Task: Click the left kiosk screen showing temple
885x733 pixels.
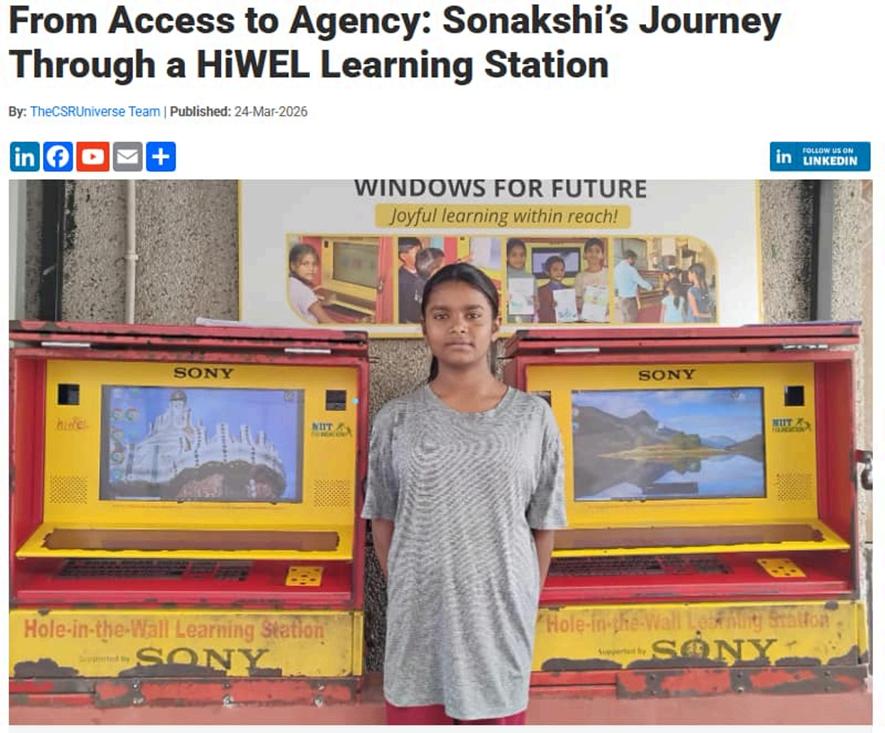Action: pyautogui.click(x=202, y=444)
